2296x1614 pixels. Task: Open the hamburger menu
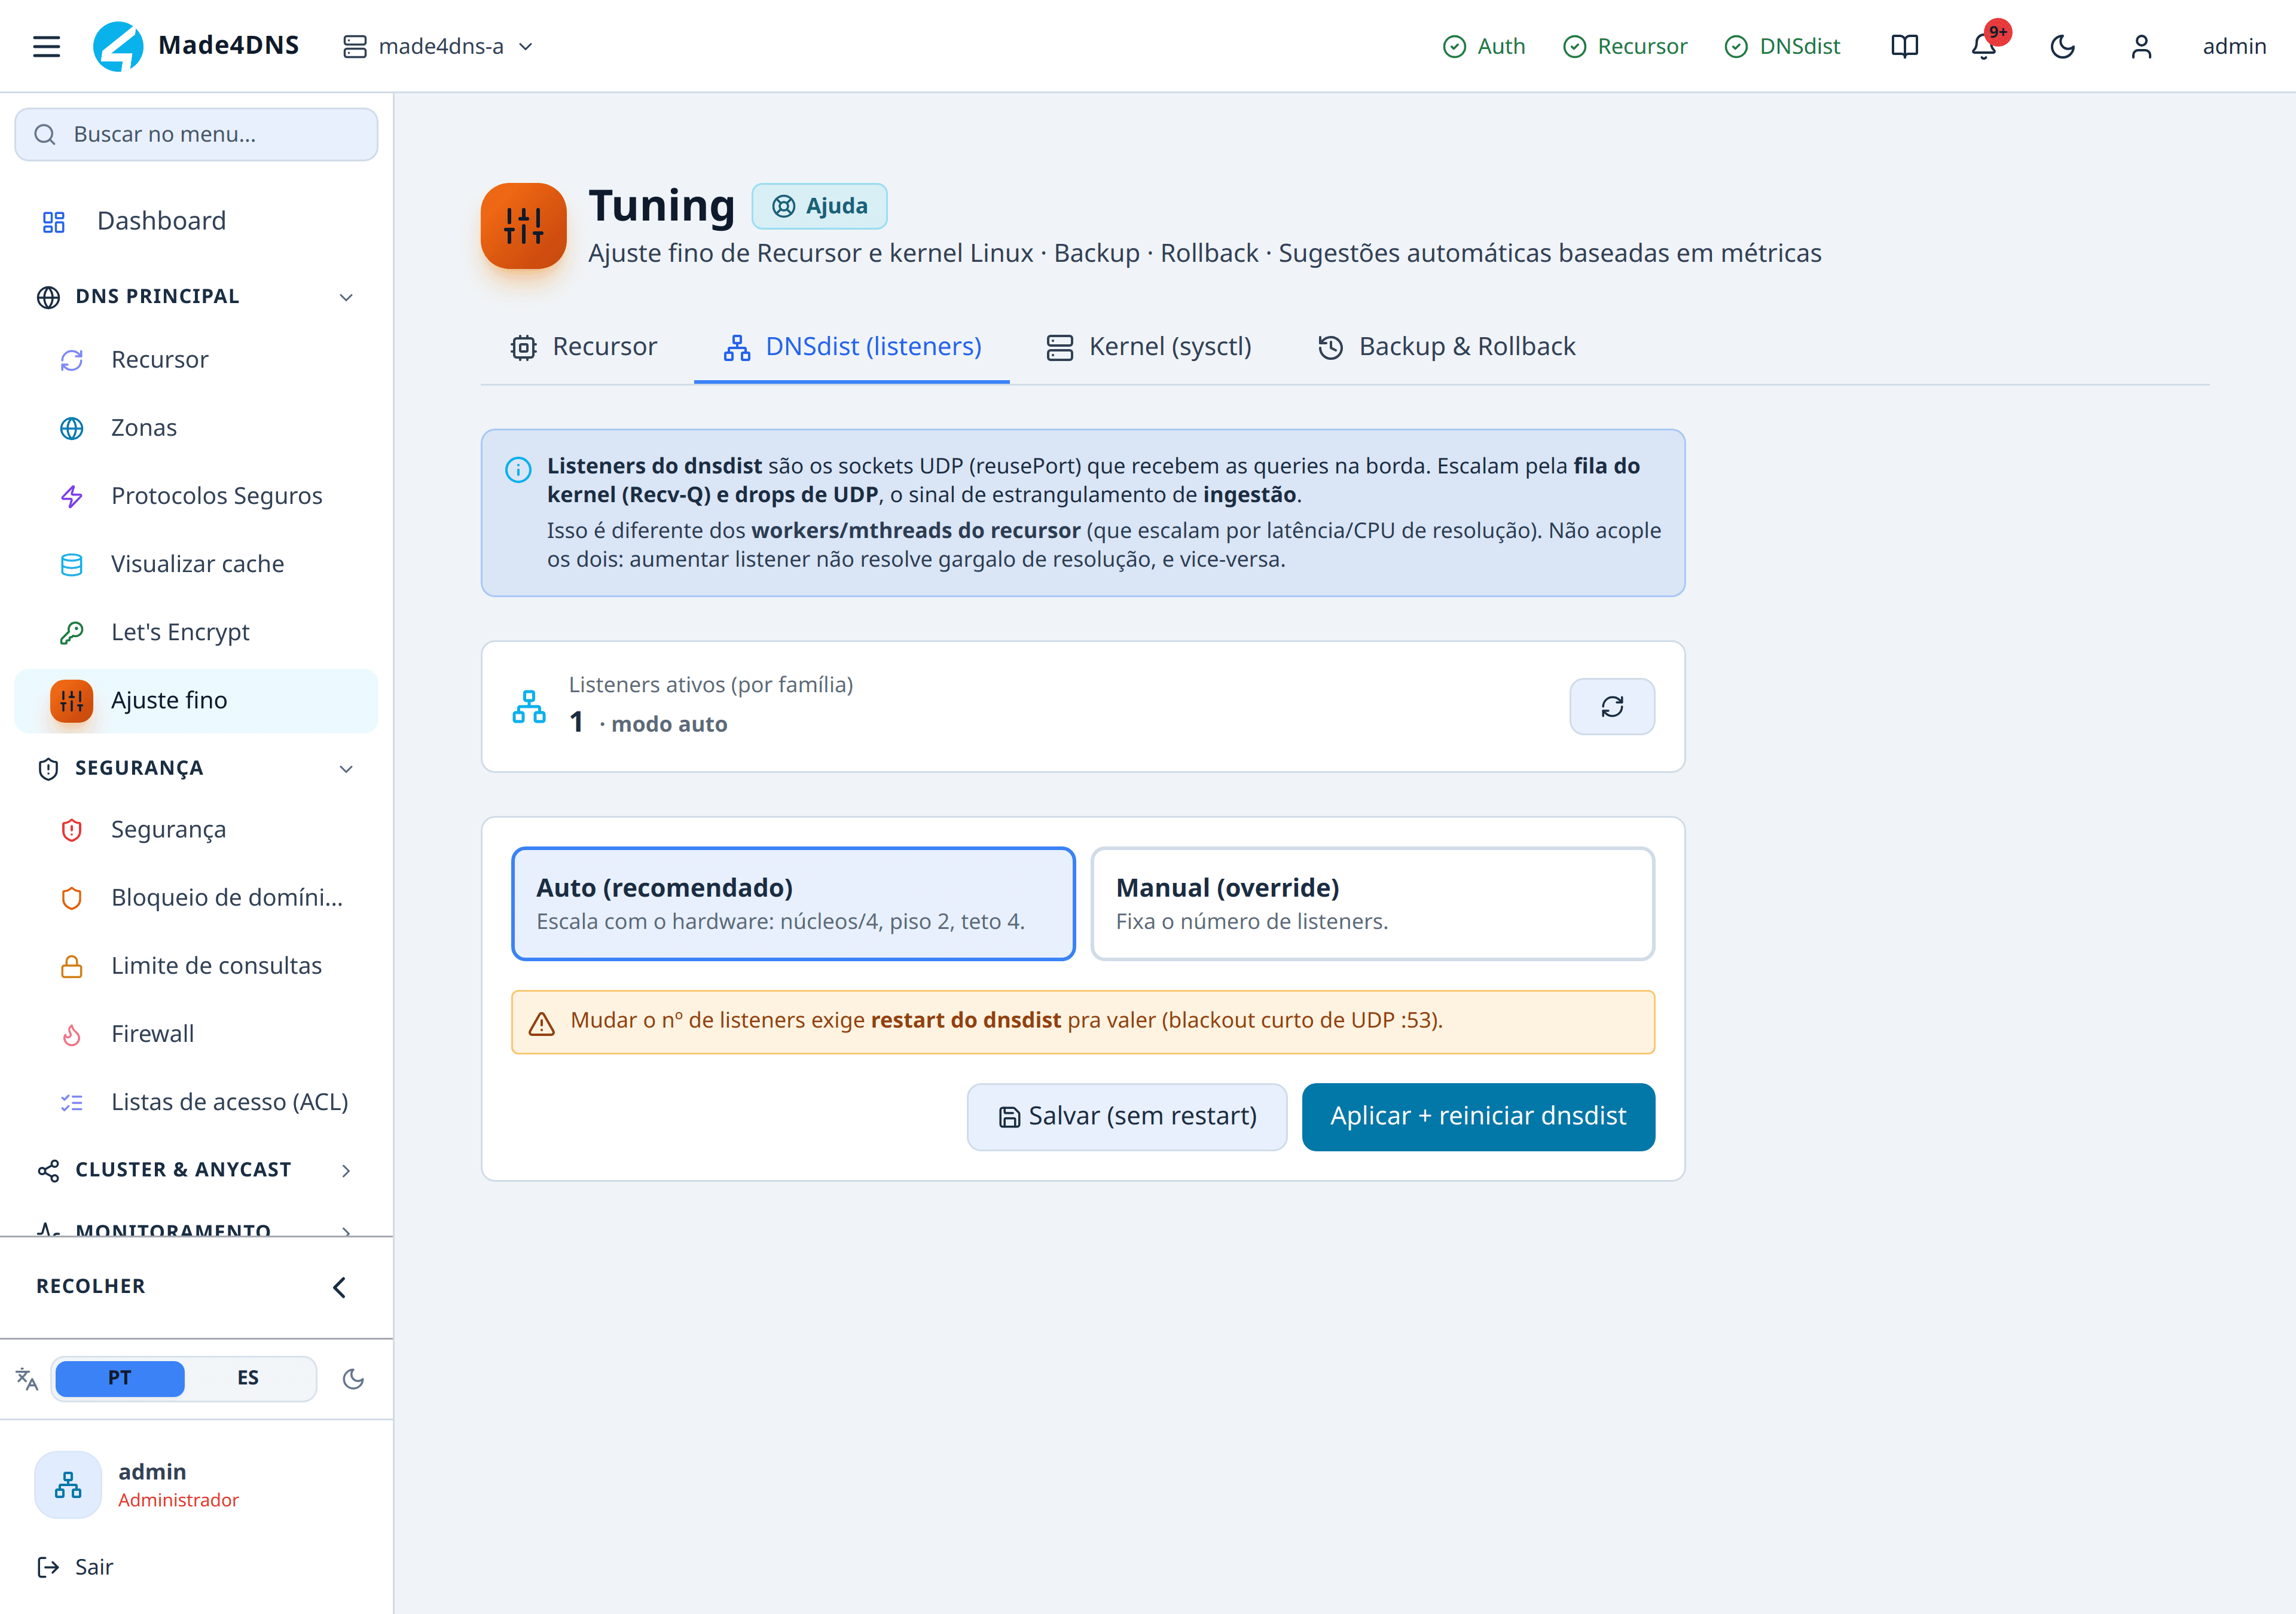tap(46, 46)
